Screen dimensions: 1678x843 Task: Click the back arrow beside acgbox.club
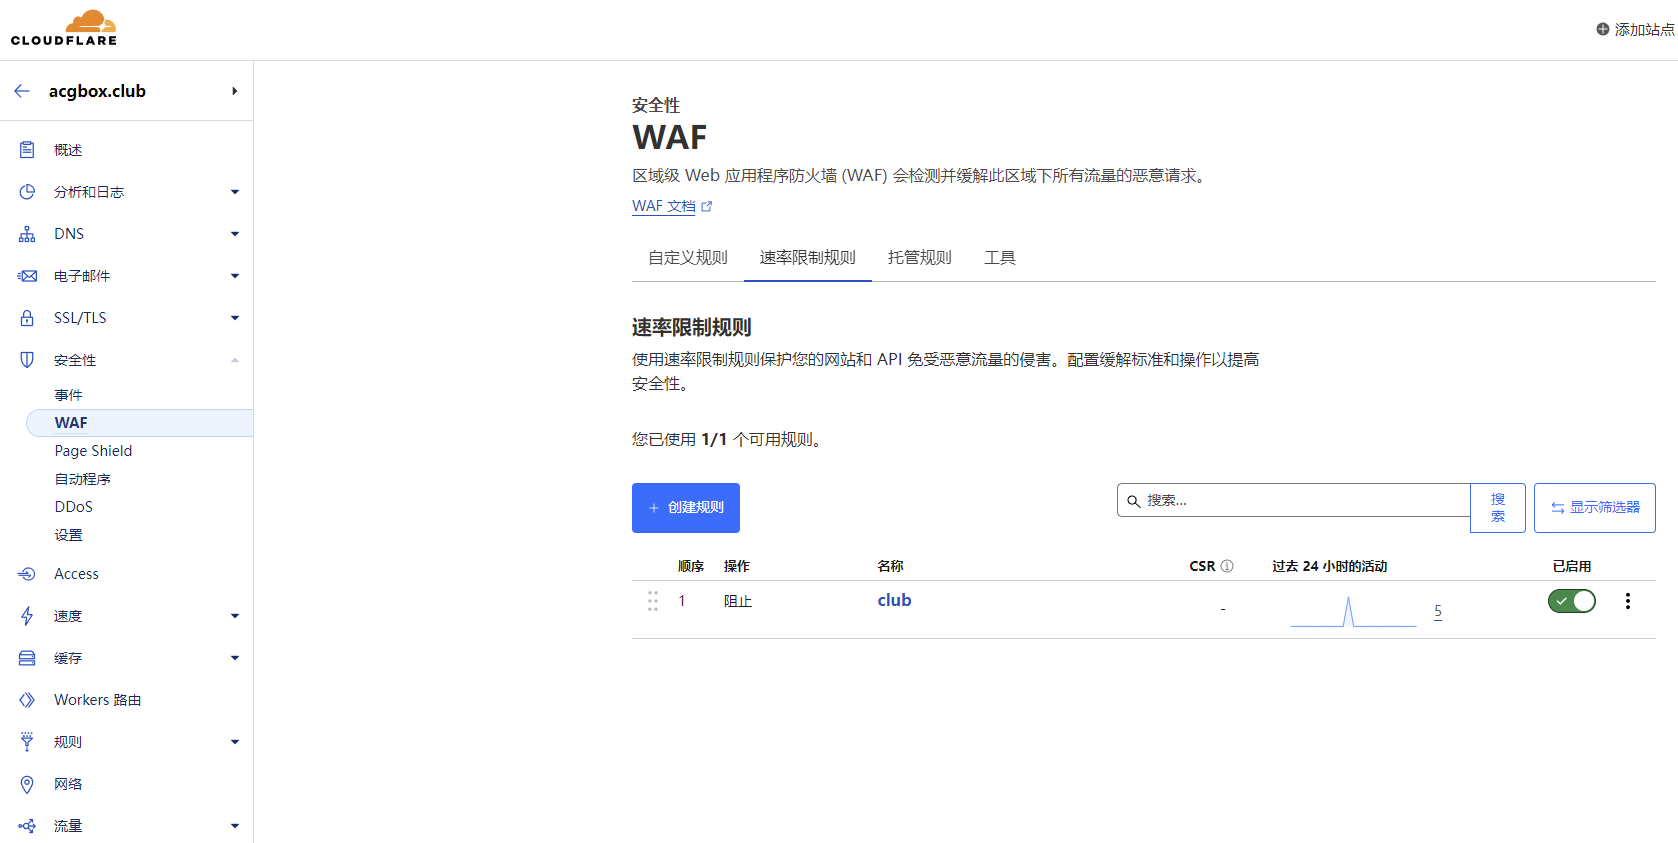pos(22,91)
